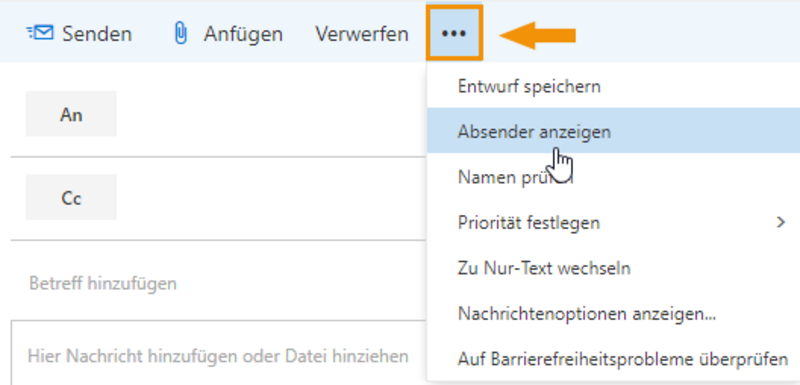Open the Prioritität festlegen submenu
This screenshot has width=800, height=385.
[x=613, y=222]
